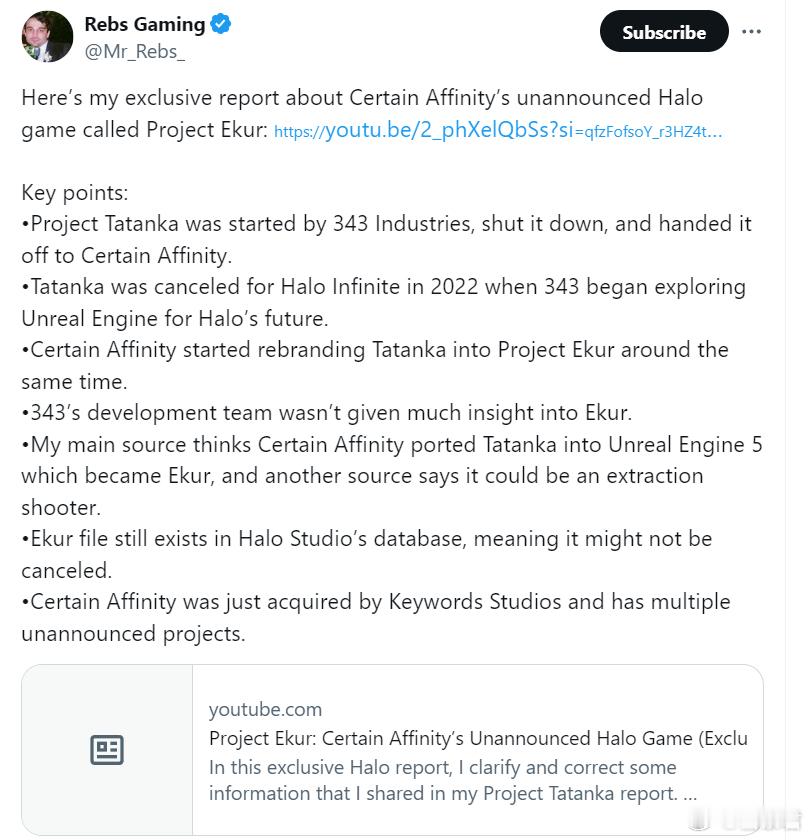This screenshot has width=810, height=840.
Task: Open the youtu.be video link
Action: coord(498,130)
